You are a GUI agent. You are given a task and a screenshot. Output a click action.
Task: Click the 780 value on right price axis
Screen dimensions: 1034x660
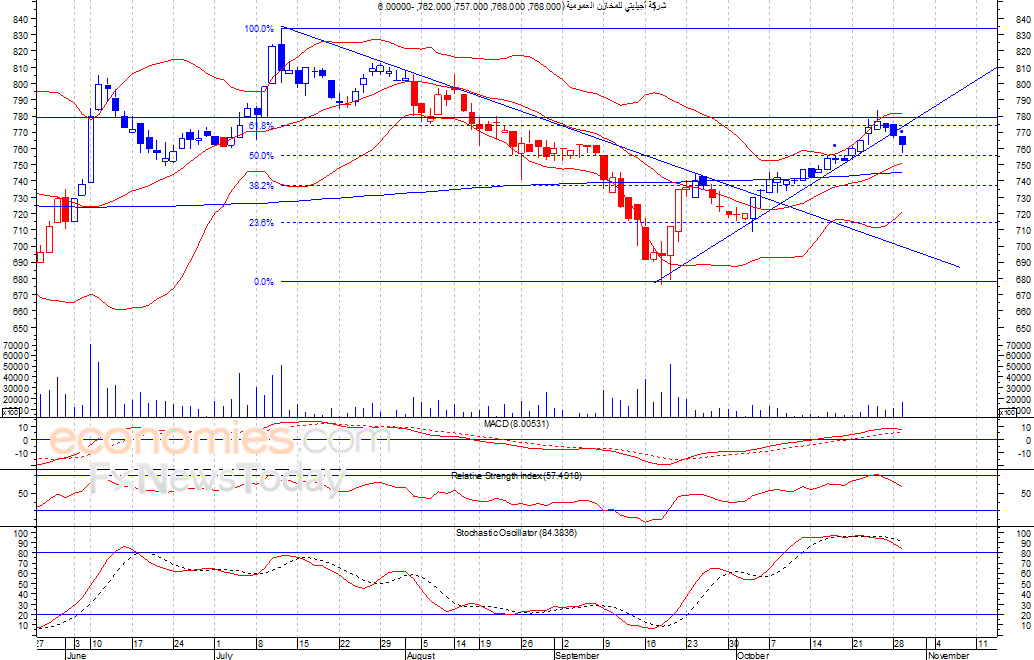[1023, 117]
